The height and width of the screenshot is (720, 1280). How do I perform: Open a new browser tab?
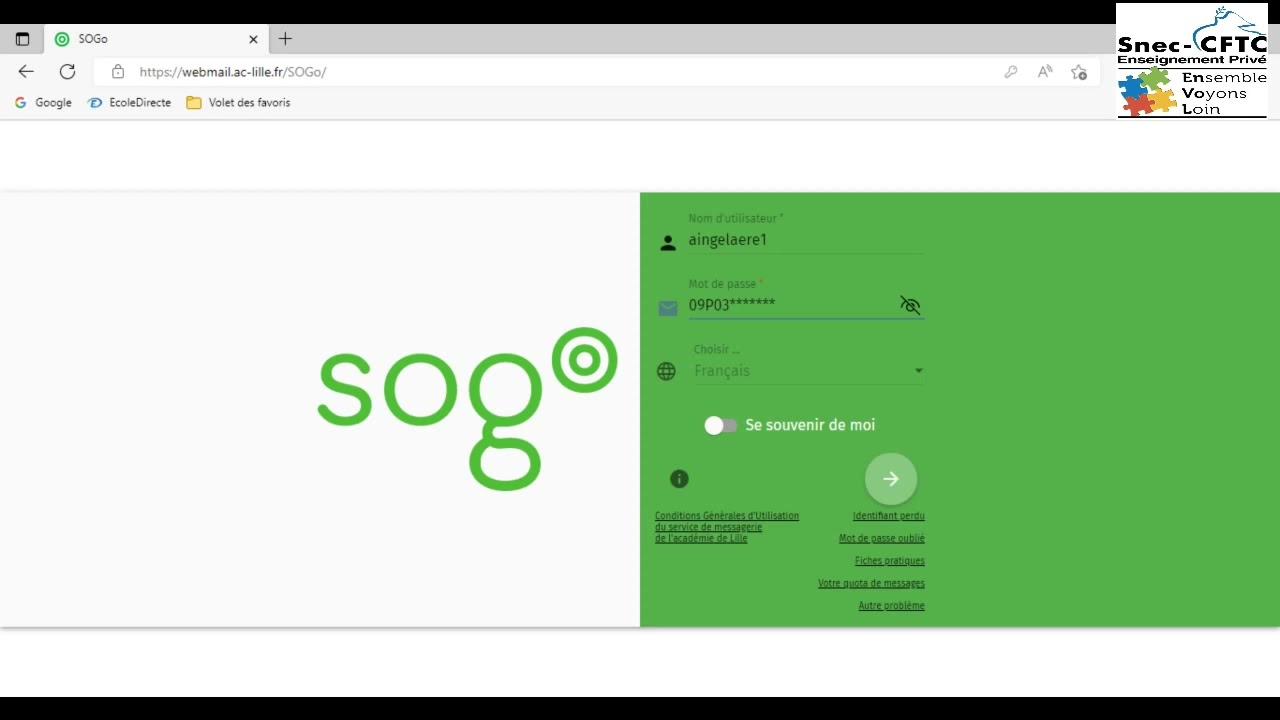pos(285,39)
